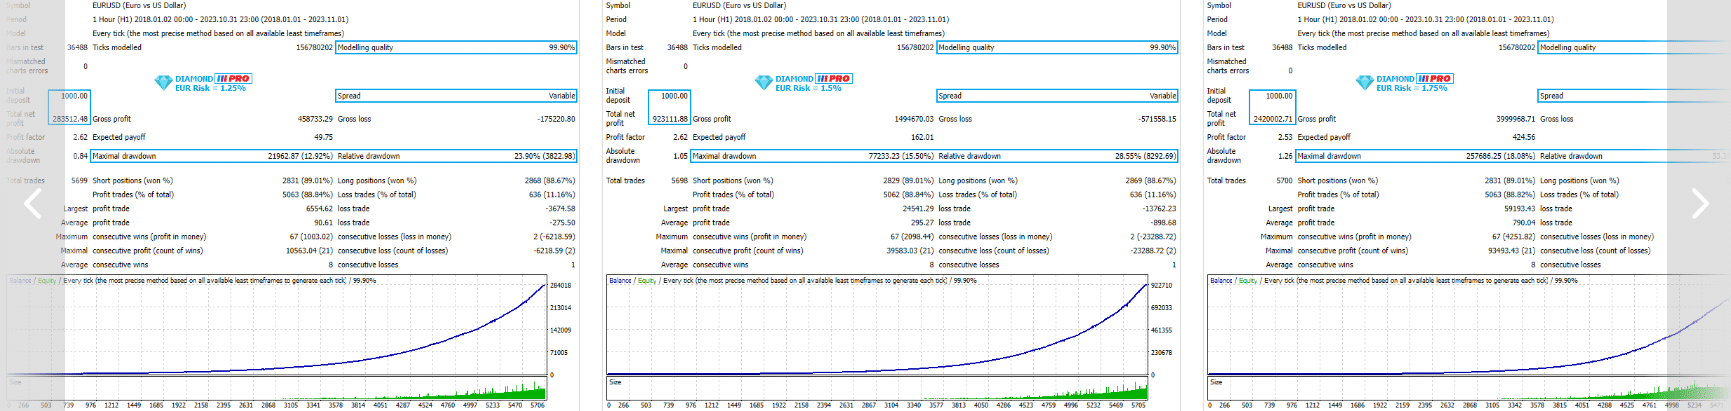Viewport: 1731px width, 411px height.
Task: Click the red PRO badge in the right report
Action: (x=1434, y=78)
